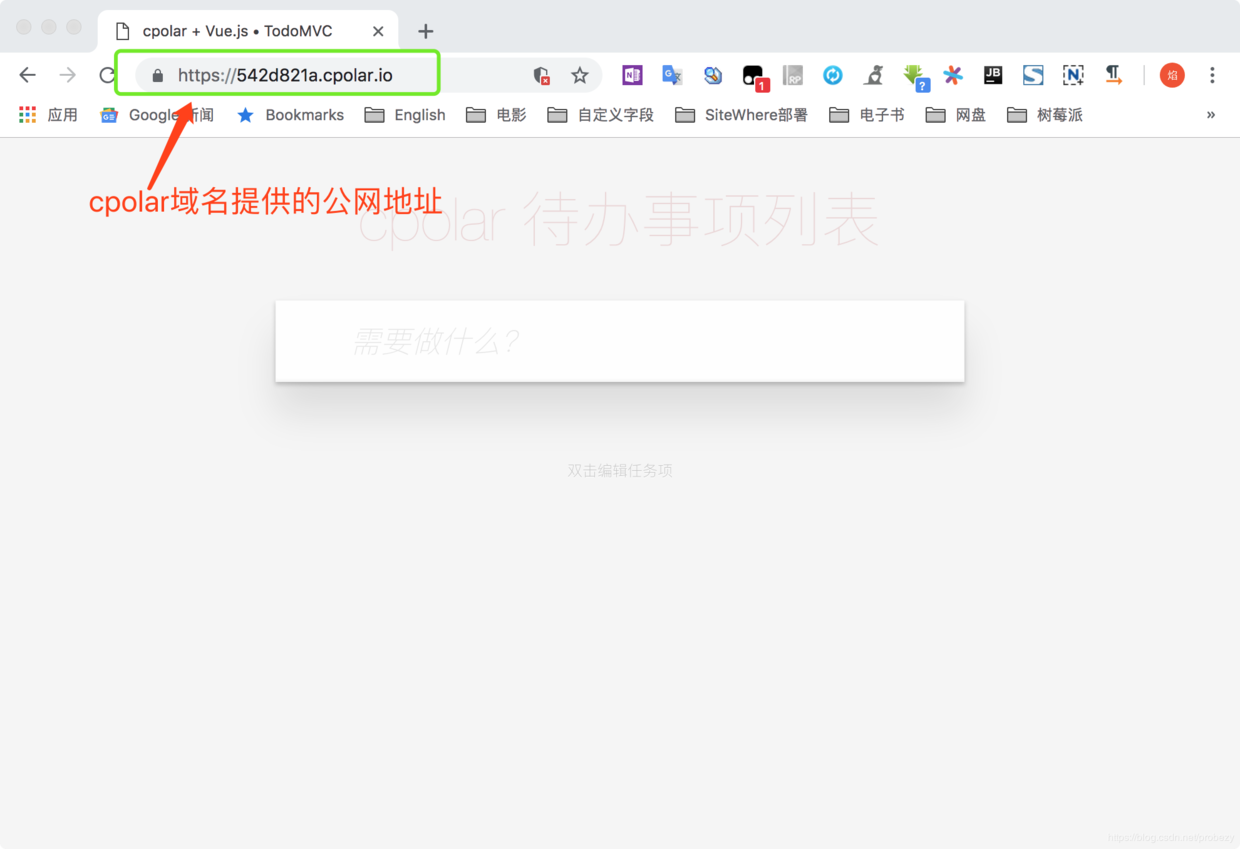1240x849 pixels.
Task: Click the 双击编辑任务项 footer text
Action: click(620, 470)
